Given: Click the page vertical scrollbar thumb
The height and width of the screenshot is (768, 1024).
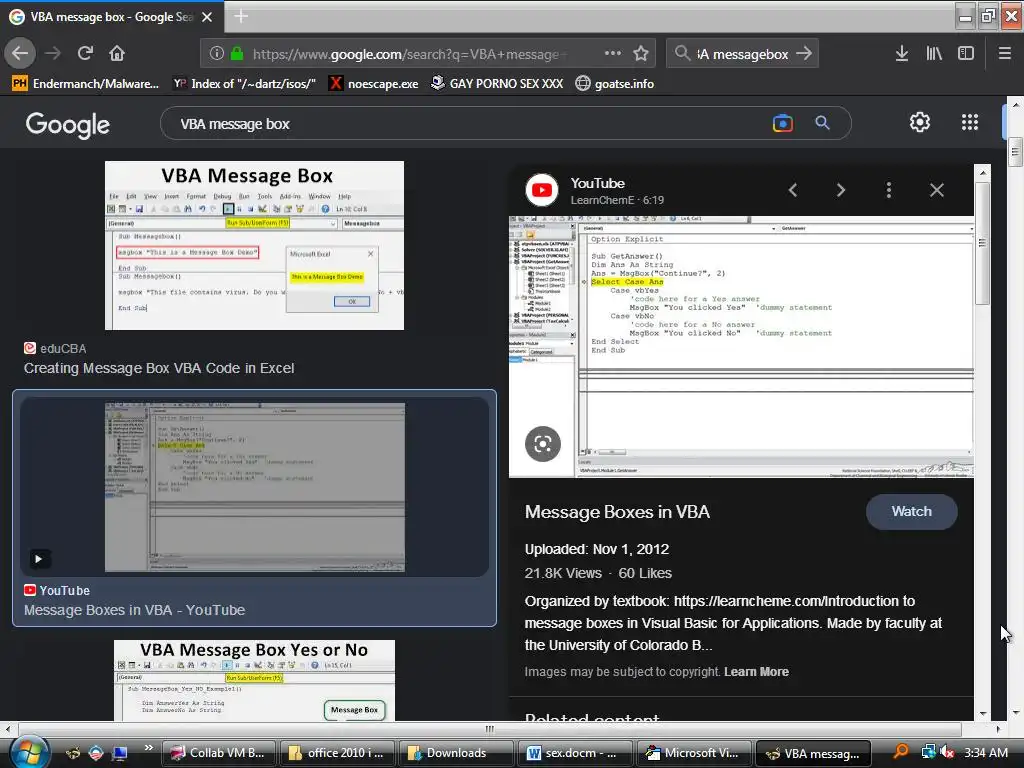Looking at the screenshot, I should pos(1014,153).
